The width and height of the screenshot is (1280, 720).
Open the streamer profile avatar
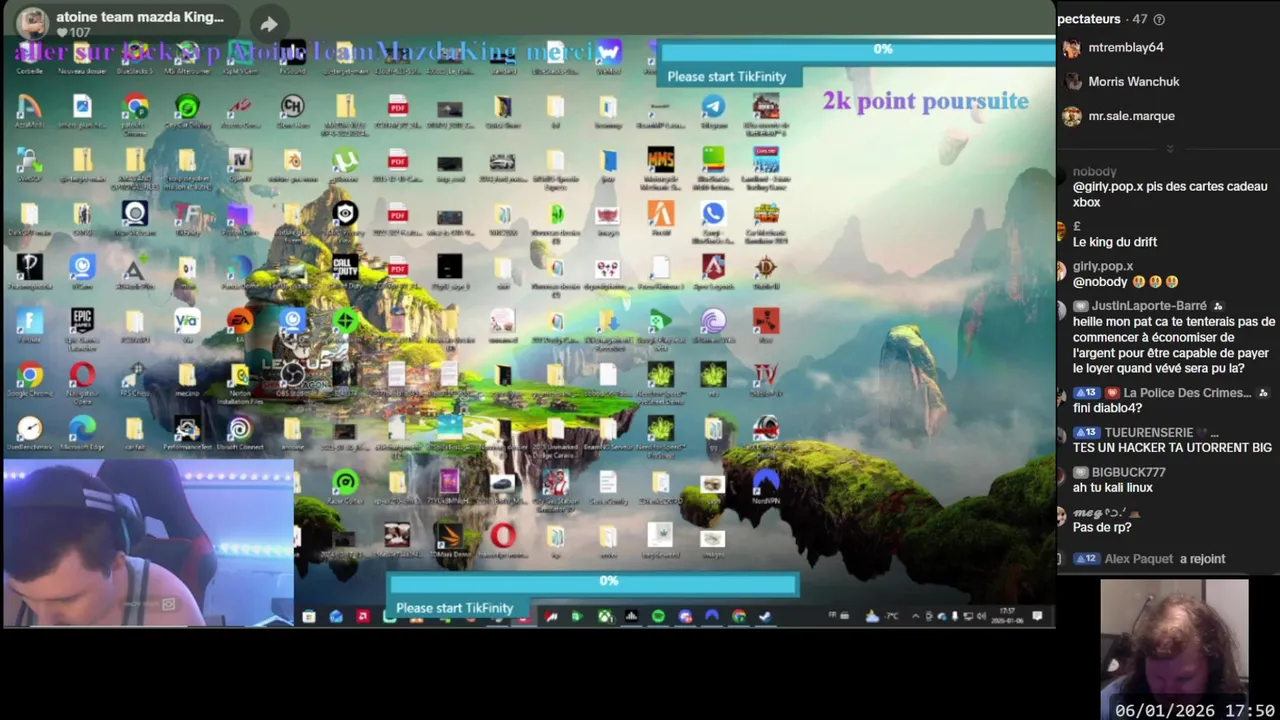pos(32,23)
